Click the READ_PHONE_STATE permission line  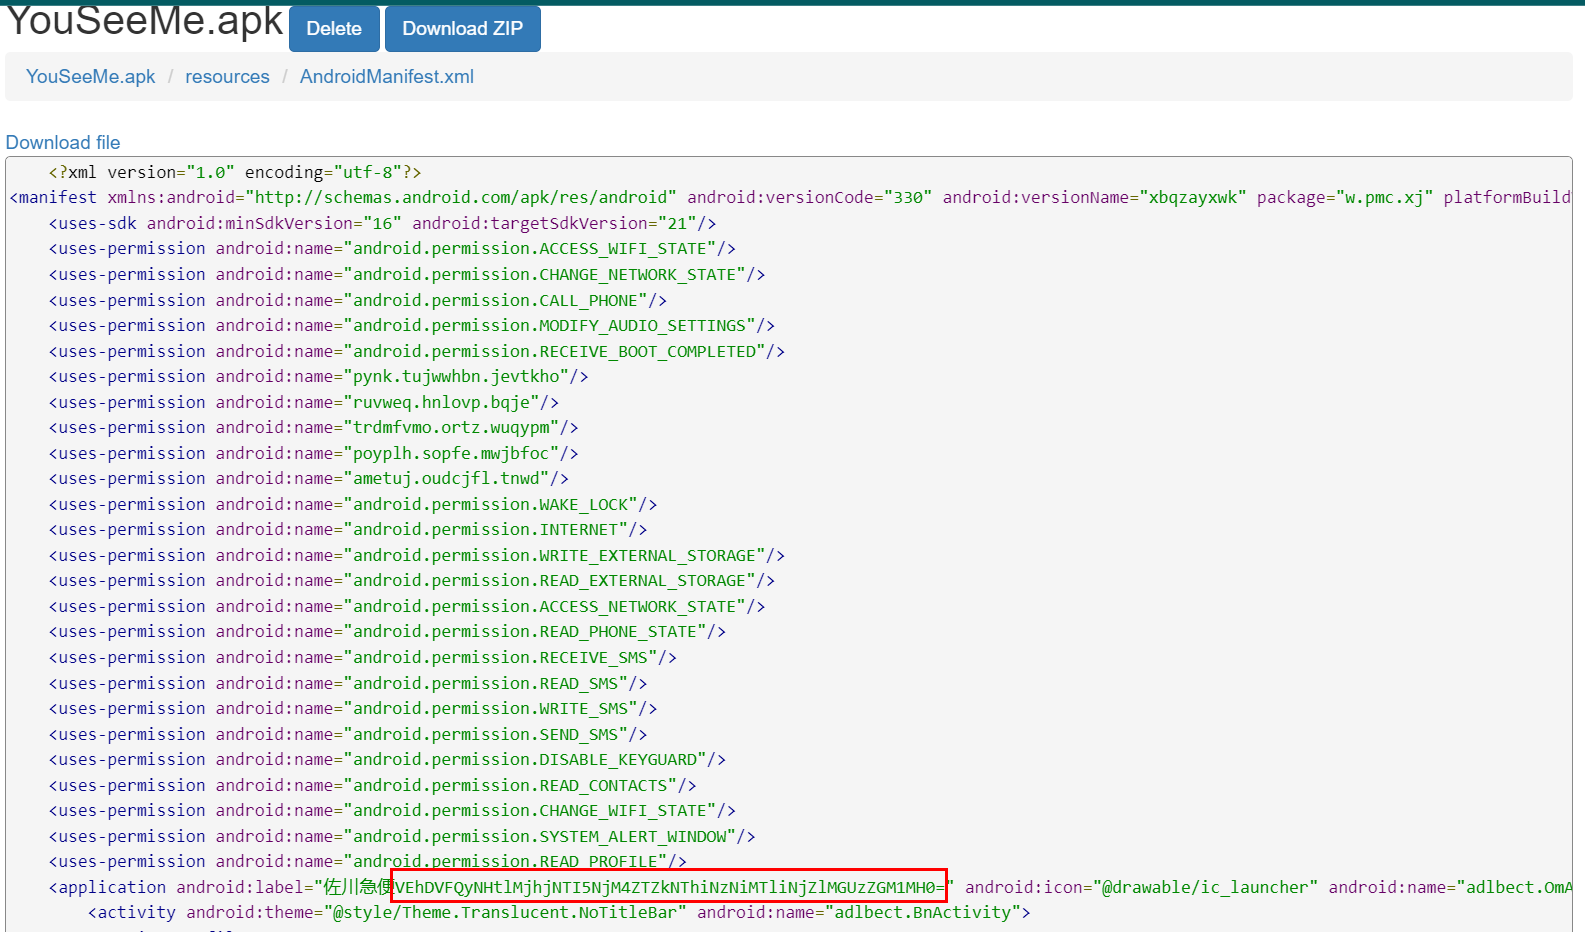(387, 632)
